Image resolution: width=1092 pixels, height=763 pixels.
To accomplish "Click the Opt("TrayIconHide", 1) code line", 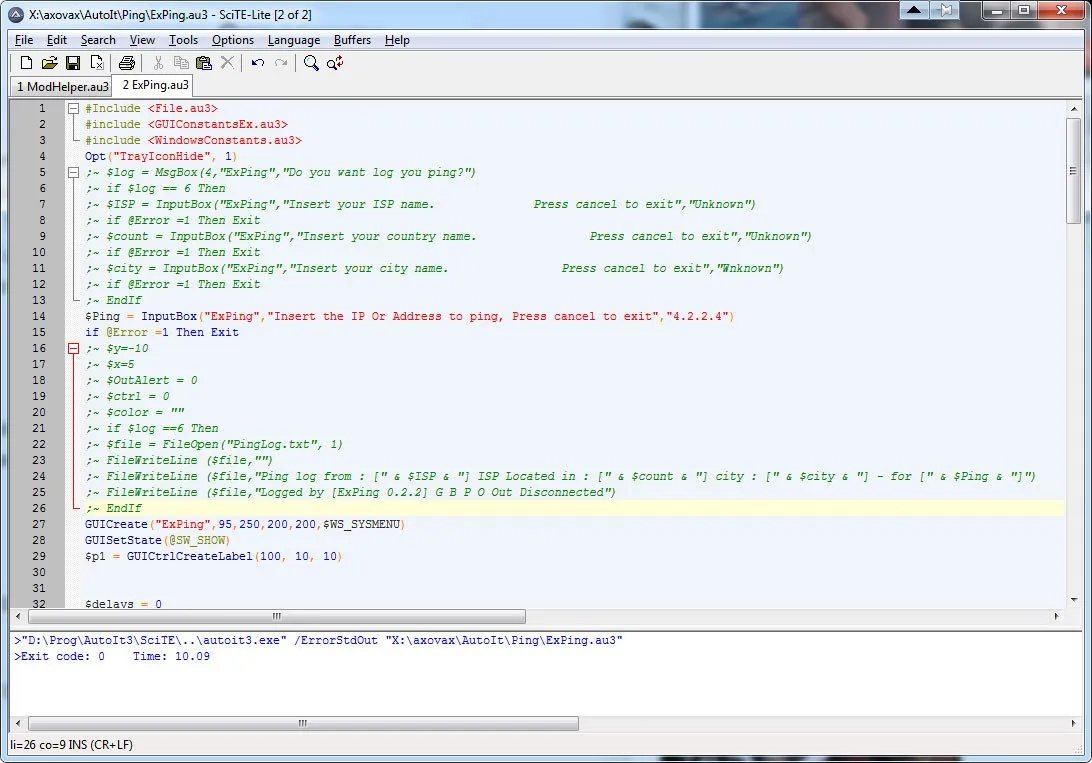I will [161, 157].
